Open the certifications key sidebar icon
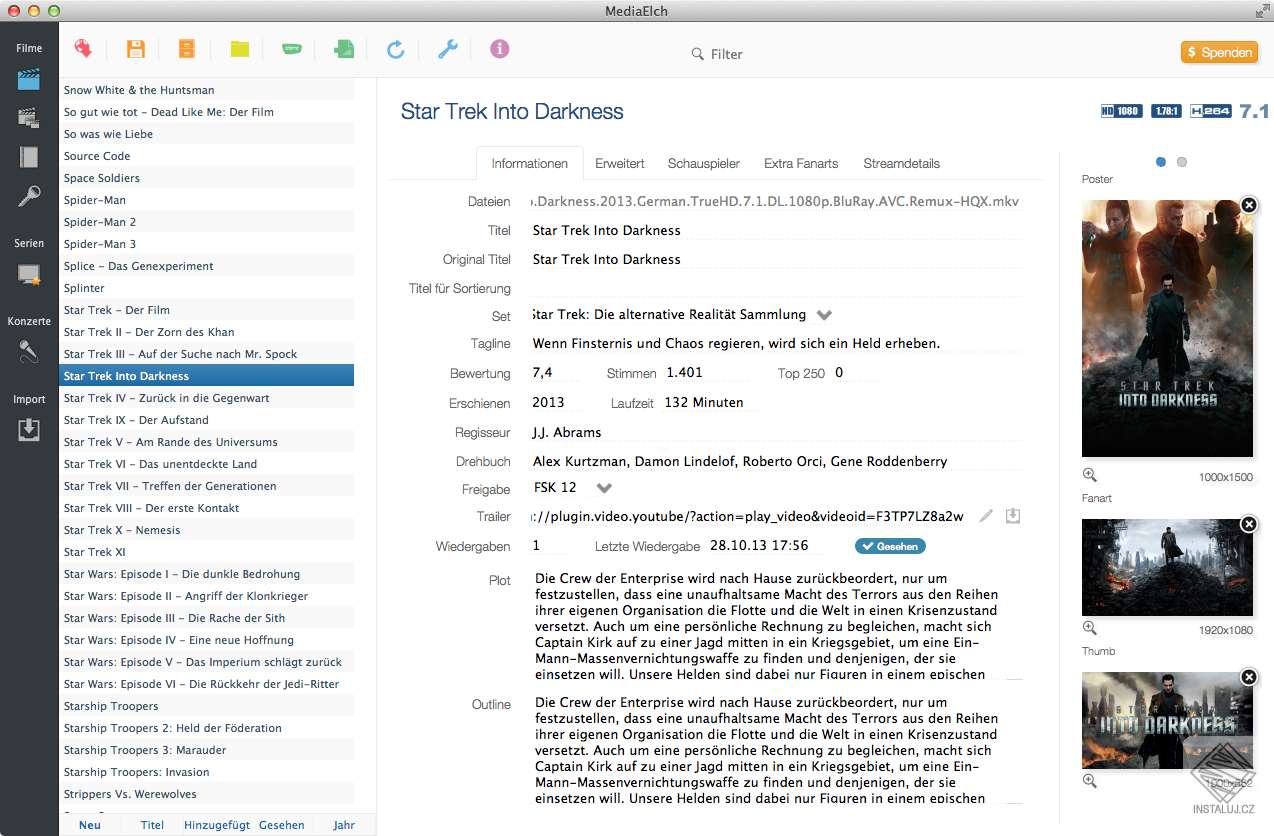The width and height of the screenshot is (1274, 836). click(29, 196)
